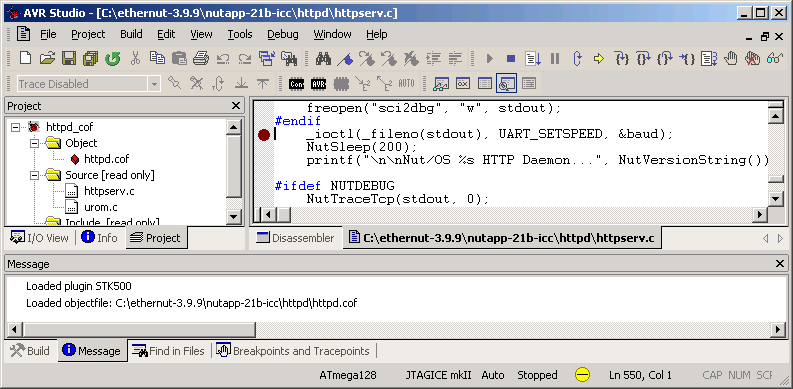Open the Trace Disabled dropdown
The width and height of the screenshot is (793, 389).
click(154, 84)
